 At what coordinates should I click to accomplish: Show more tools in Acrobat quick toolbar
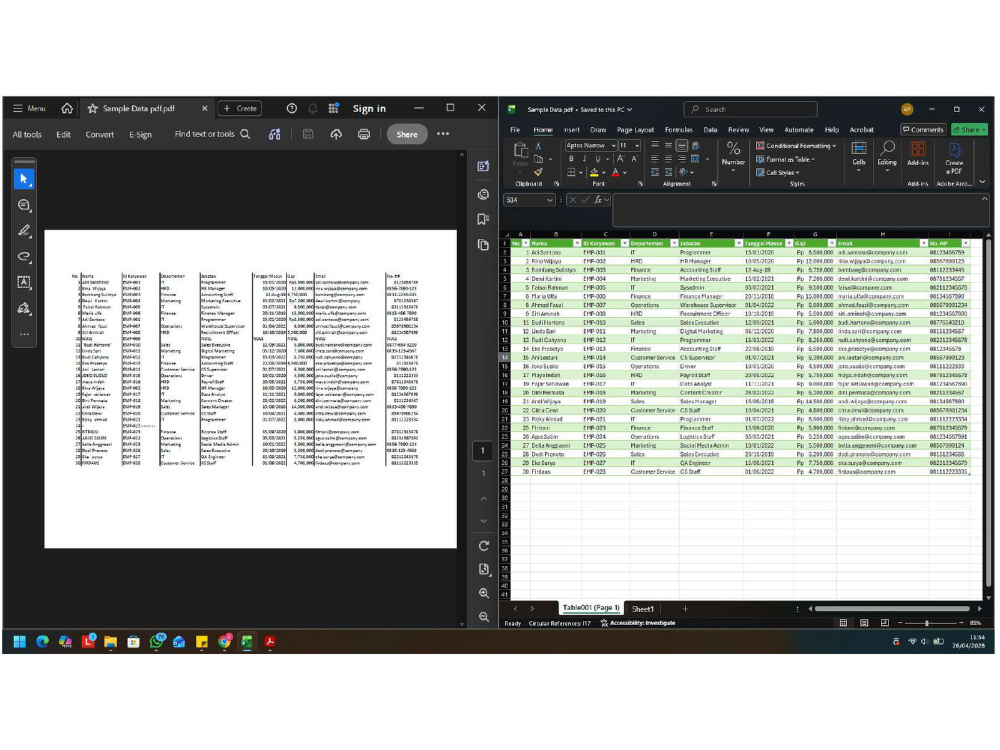(24, 334)
